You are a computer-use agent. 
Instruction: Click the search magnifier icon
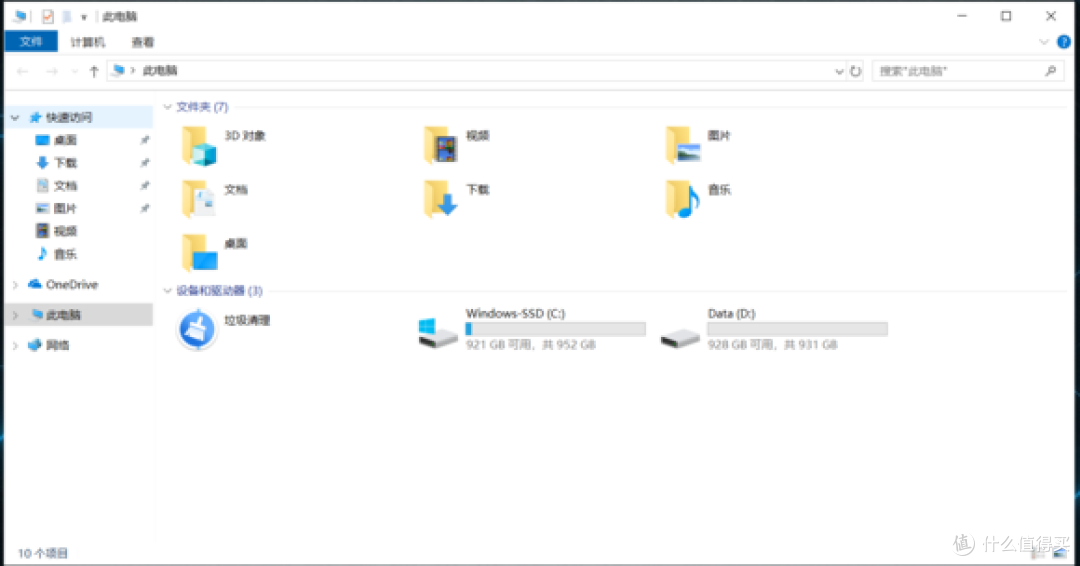1050,70
